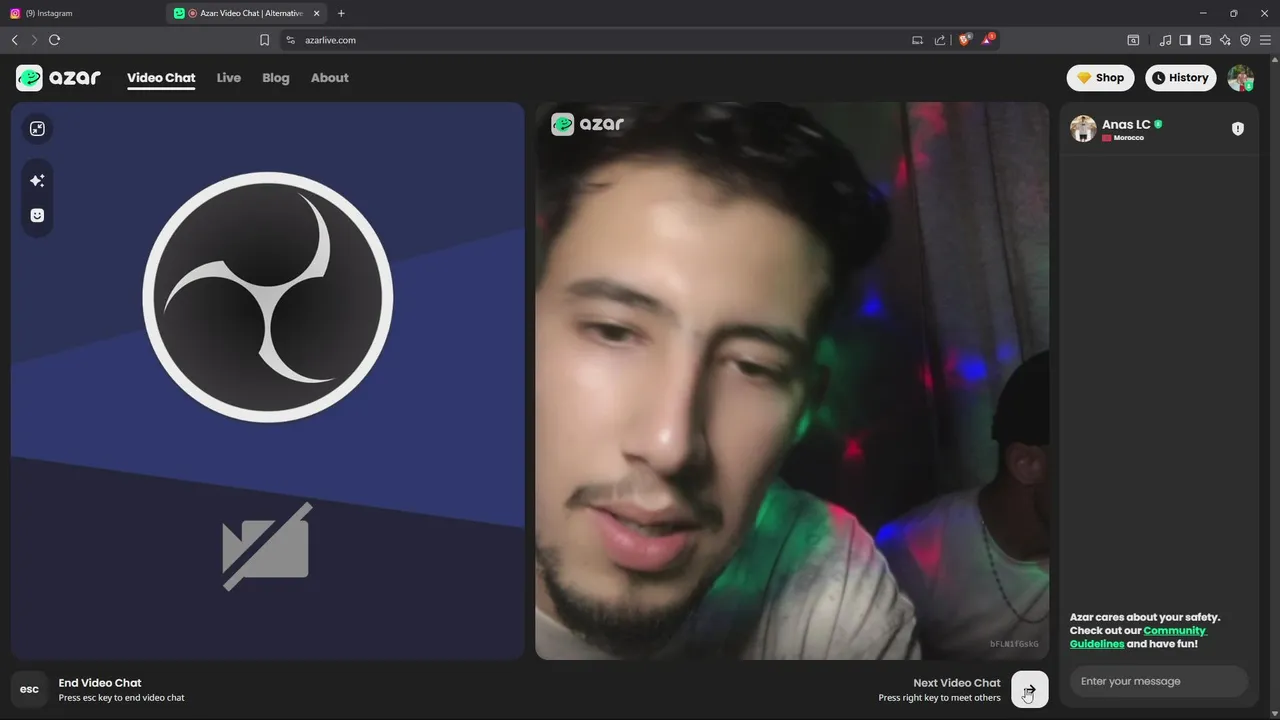Image resolution: width=1280 pixels, height=720 pixels.
Task: Bookmark this page
Action: pos(264,40)
